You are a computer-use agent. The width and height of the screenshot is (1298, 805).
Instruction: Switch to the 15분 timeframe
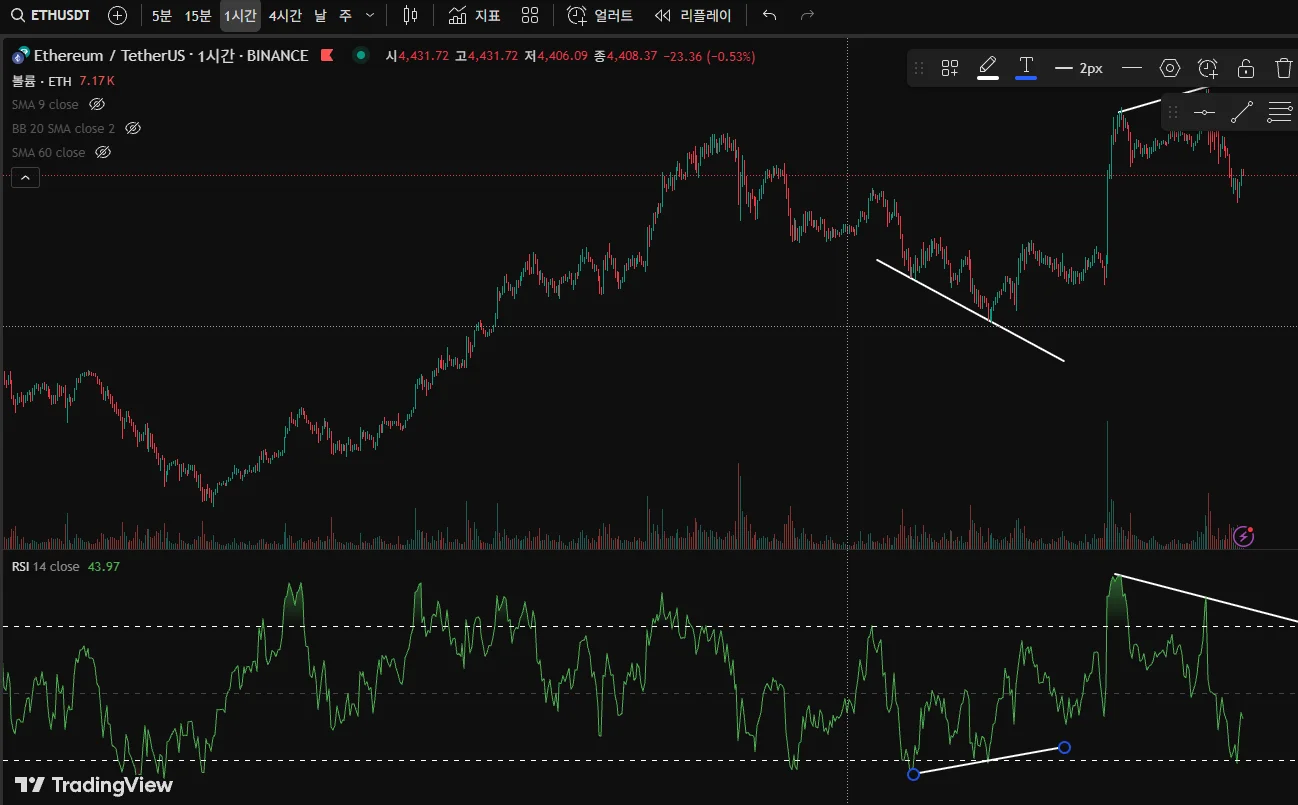(198, 16)
